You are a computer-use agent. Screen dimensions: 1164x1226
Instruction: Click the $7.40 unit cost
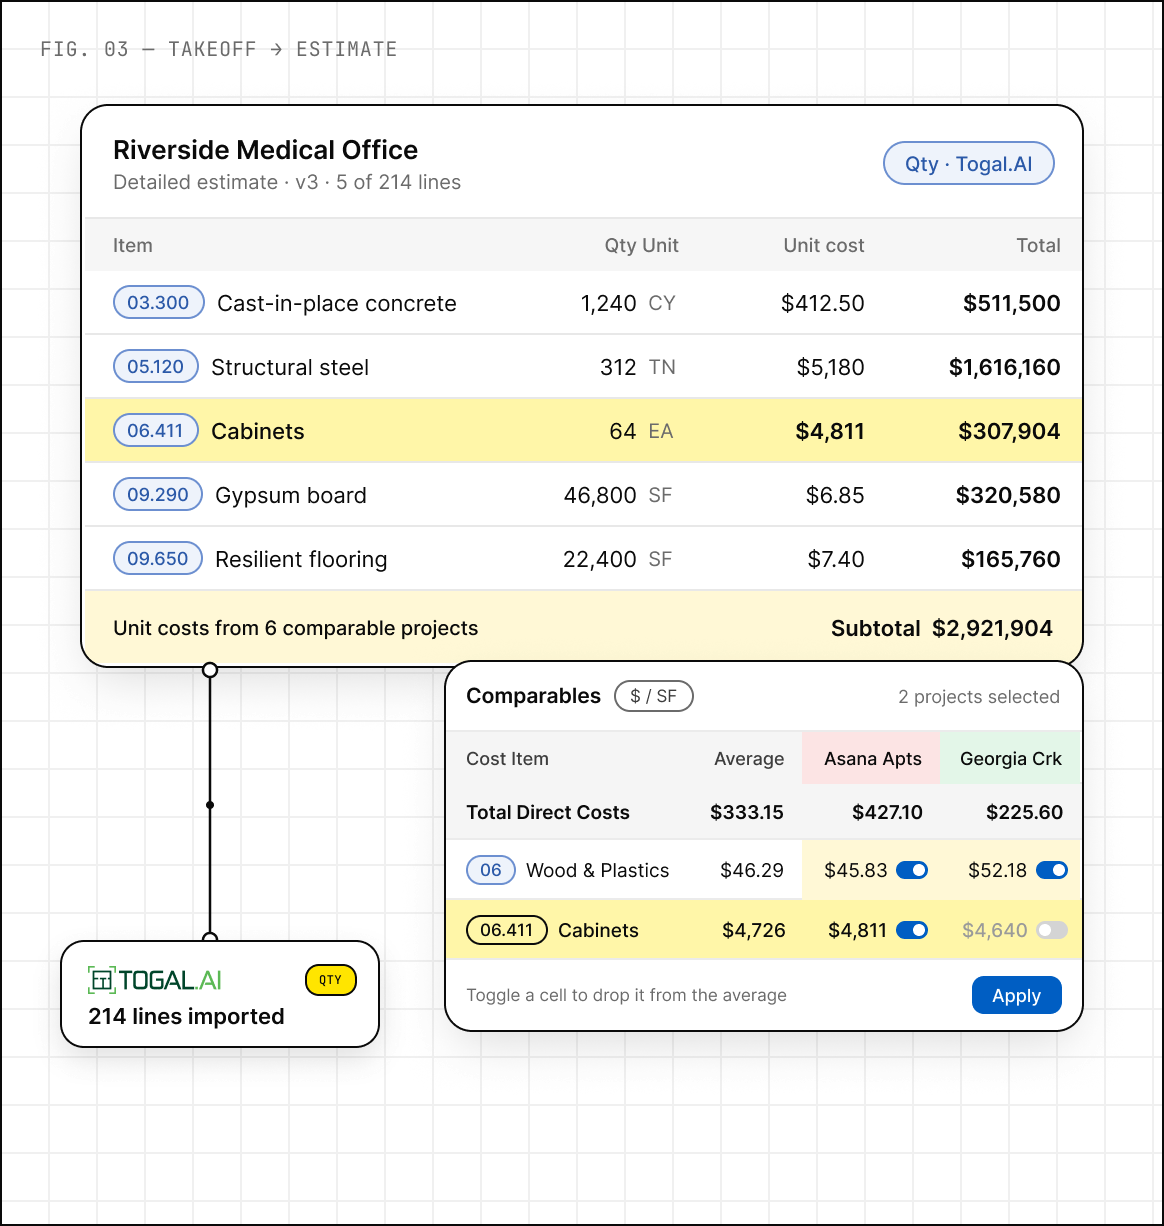pyautogui.click(x=836, y=559)
